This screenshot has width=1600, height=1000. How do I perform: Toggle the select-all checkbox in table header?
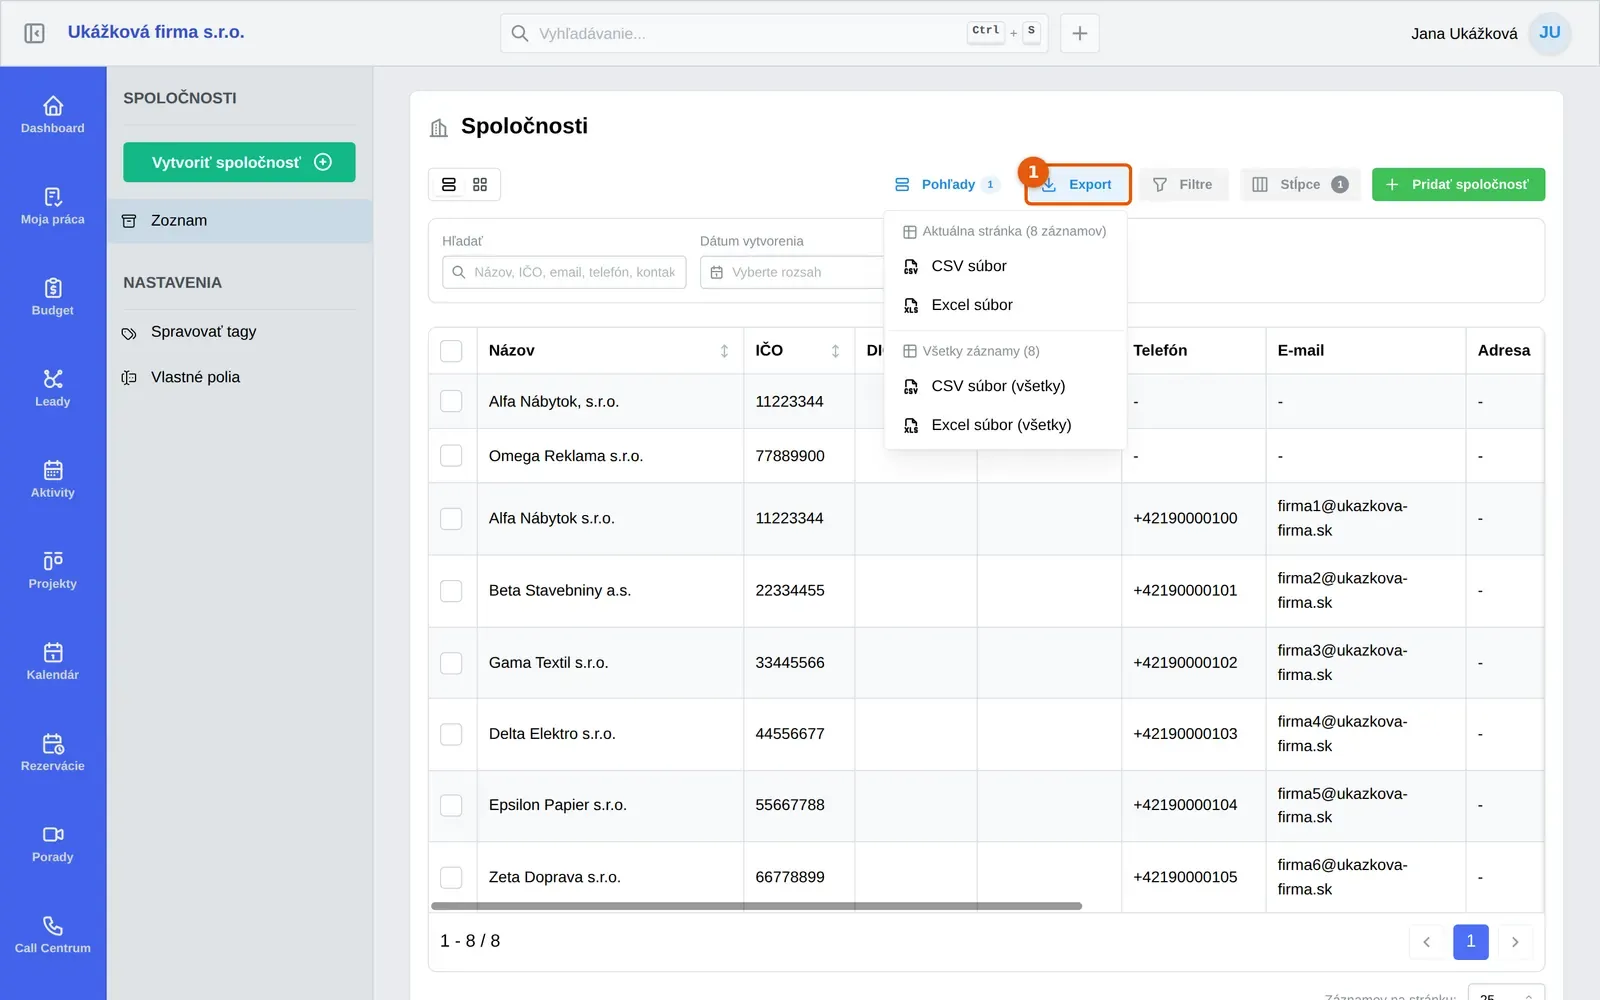pos(452,351)
